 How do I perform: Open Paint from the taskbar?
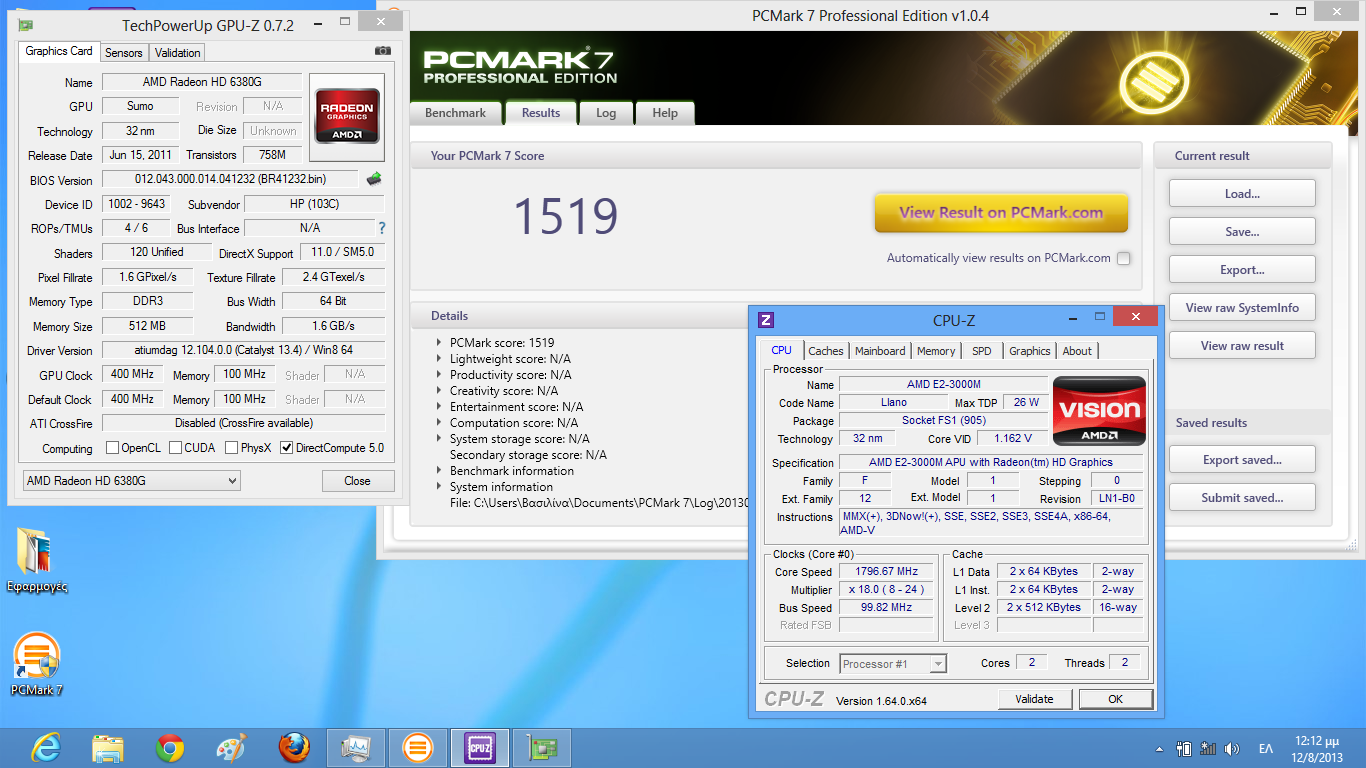pos(232,748)
